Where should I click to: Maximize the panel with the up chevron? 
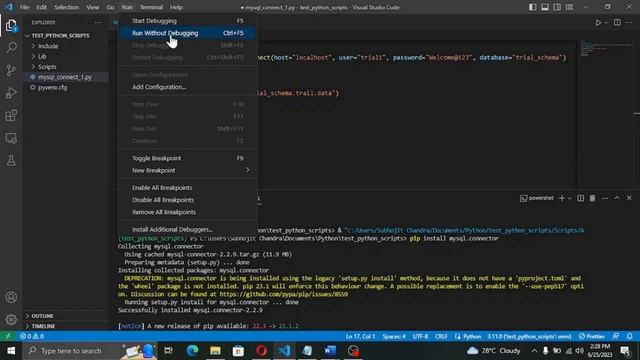click(x=617, y=198)
